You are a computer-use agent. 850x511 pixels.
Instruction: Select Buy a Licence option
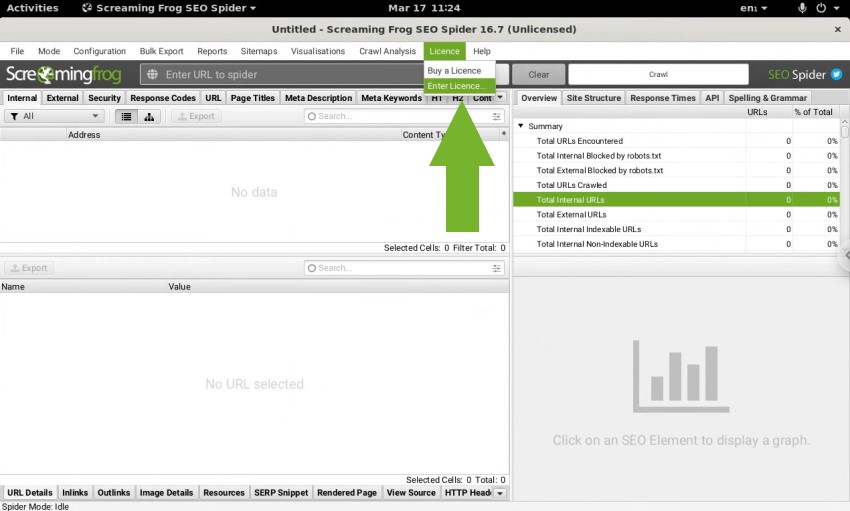[454, 71]
